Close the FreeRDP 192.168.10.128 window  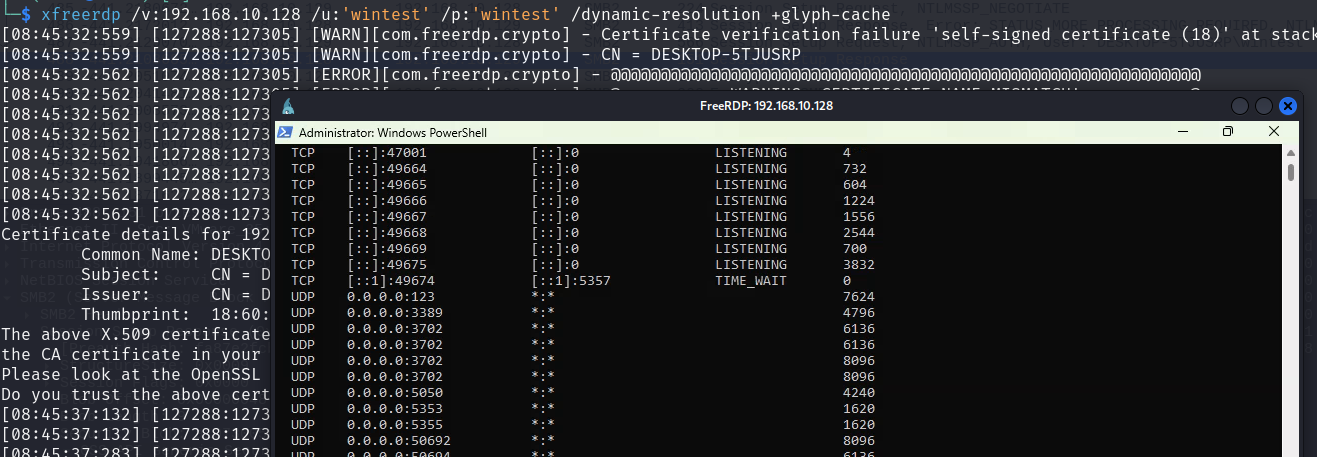1288,106
